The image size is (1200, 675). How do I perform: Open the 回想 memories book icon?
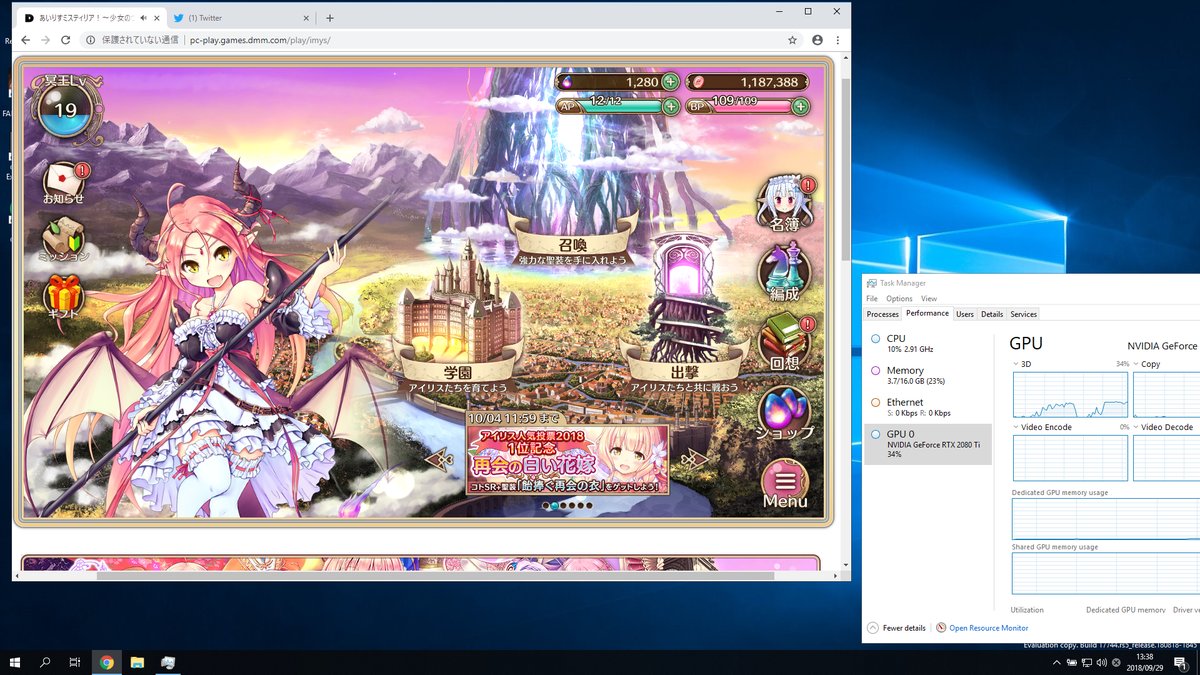pyautogui.click(x=785, y=343)
